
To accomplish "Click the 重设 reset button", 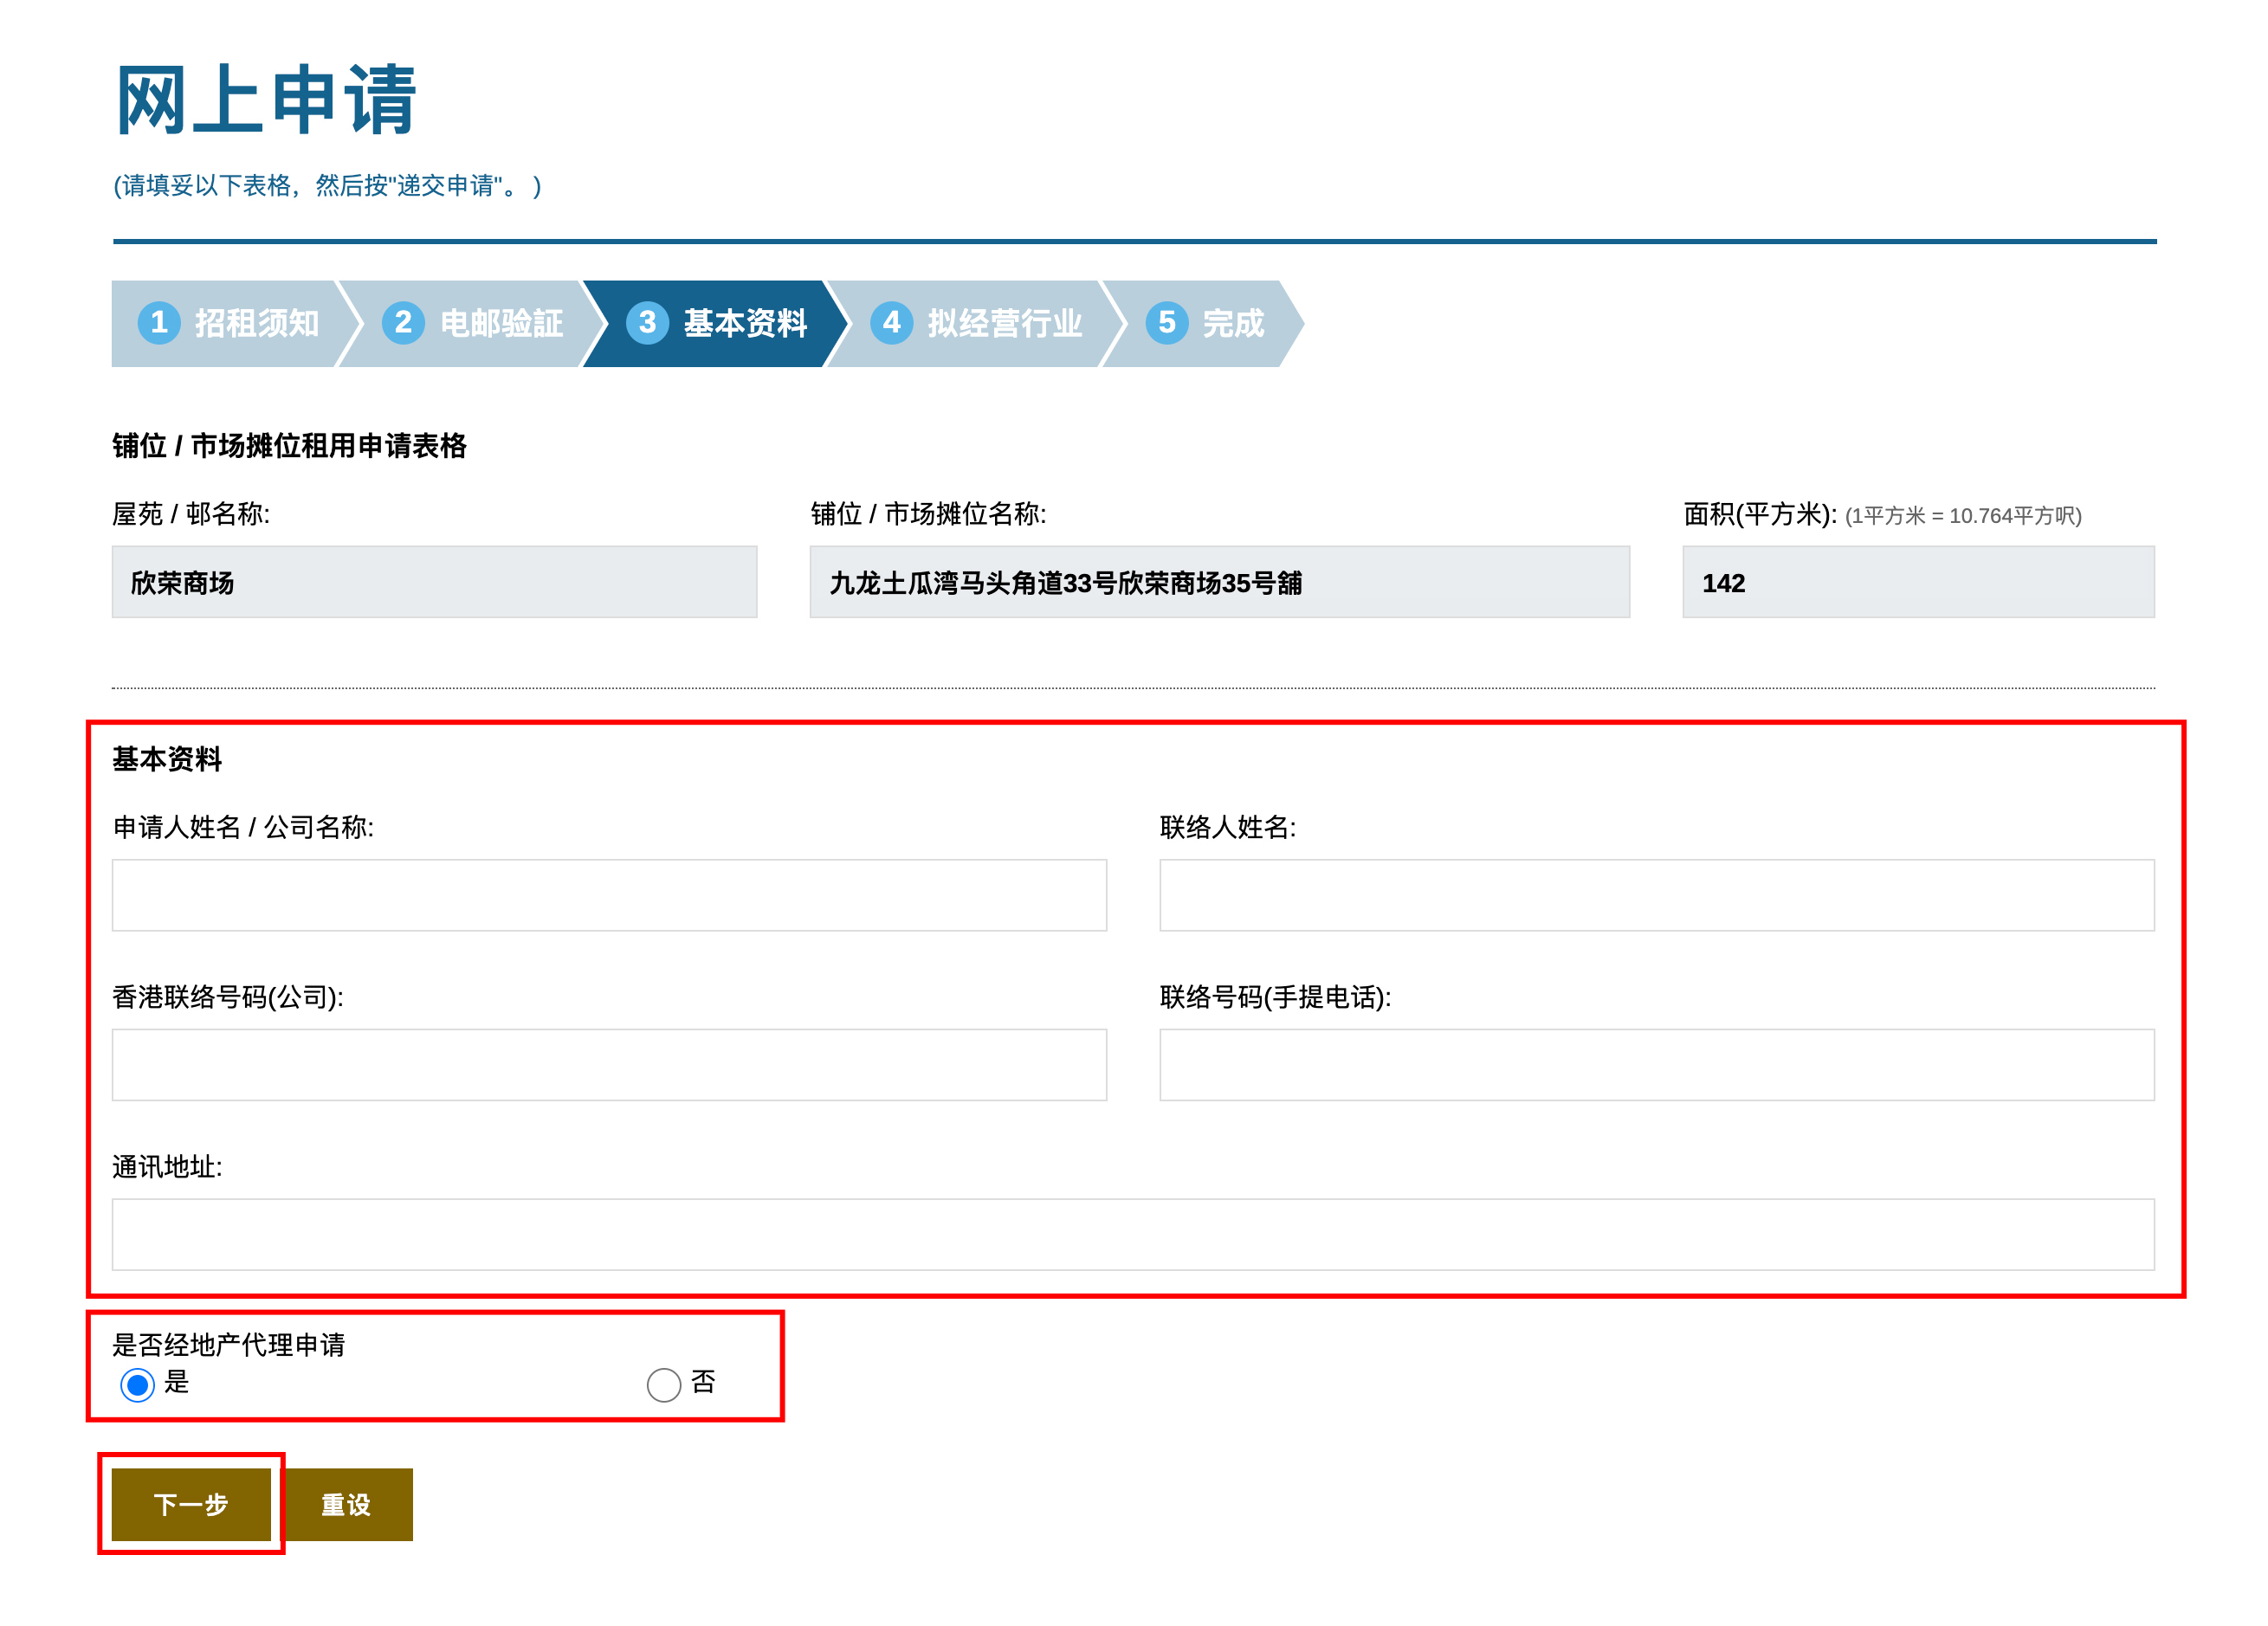I will (x=346, y=1504).
